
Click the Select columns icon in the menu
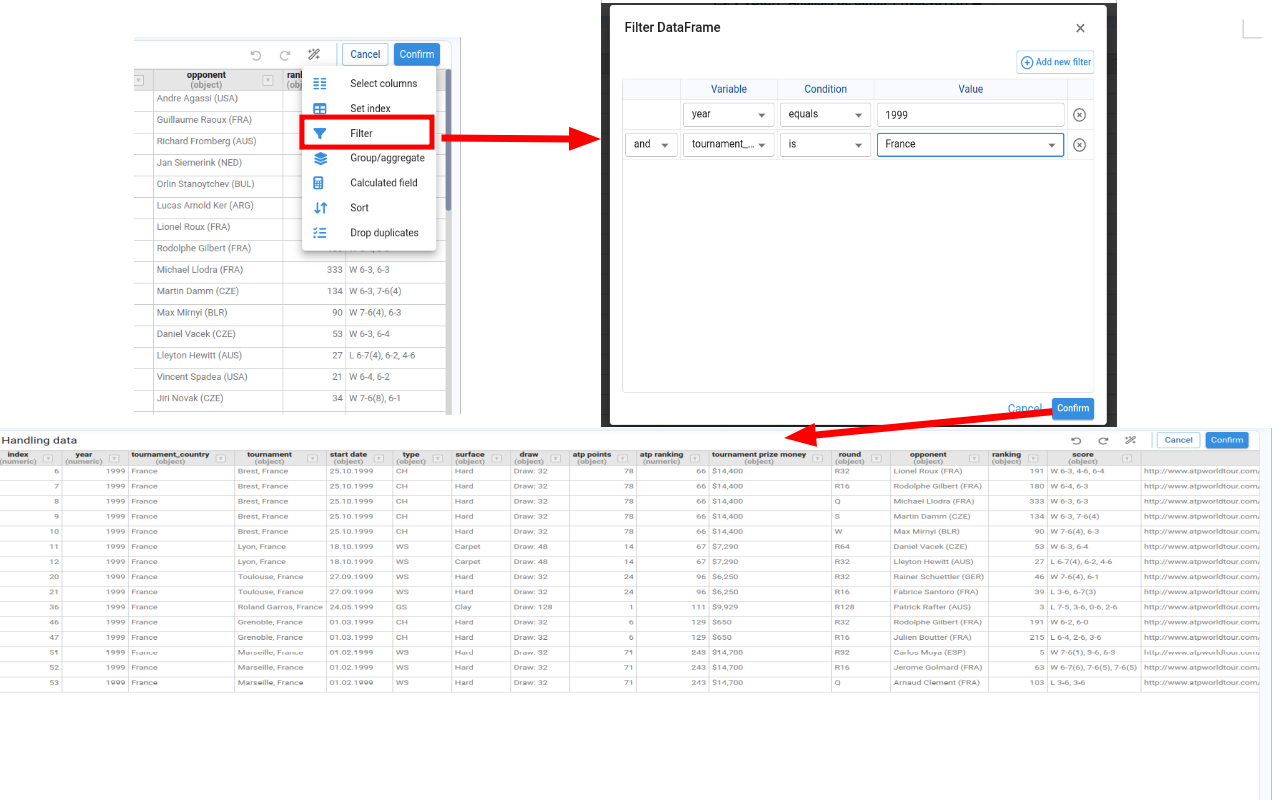[320, 84]
